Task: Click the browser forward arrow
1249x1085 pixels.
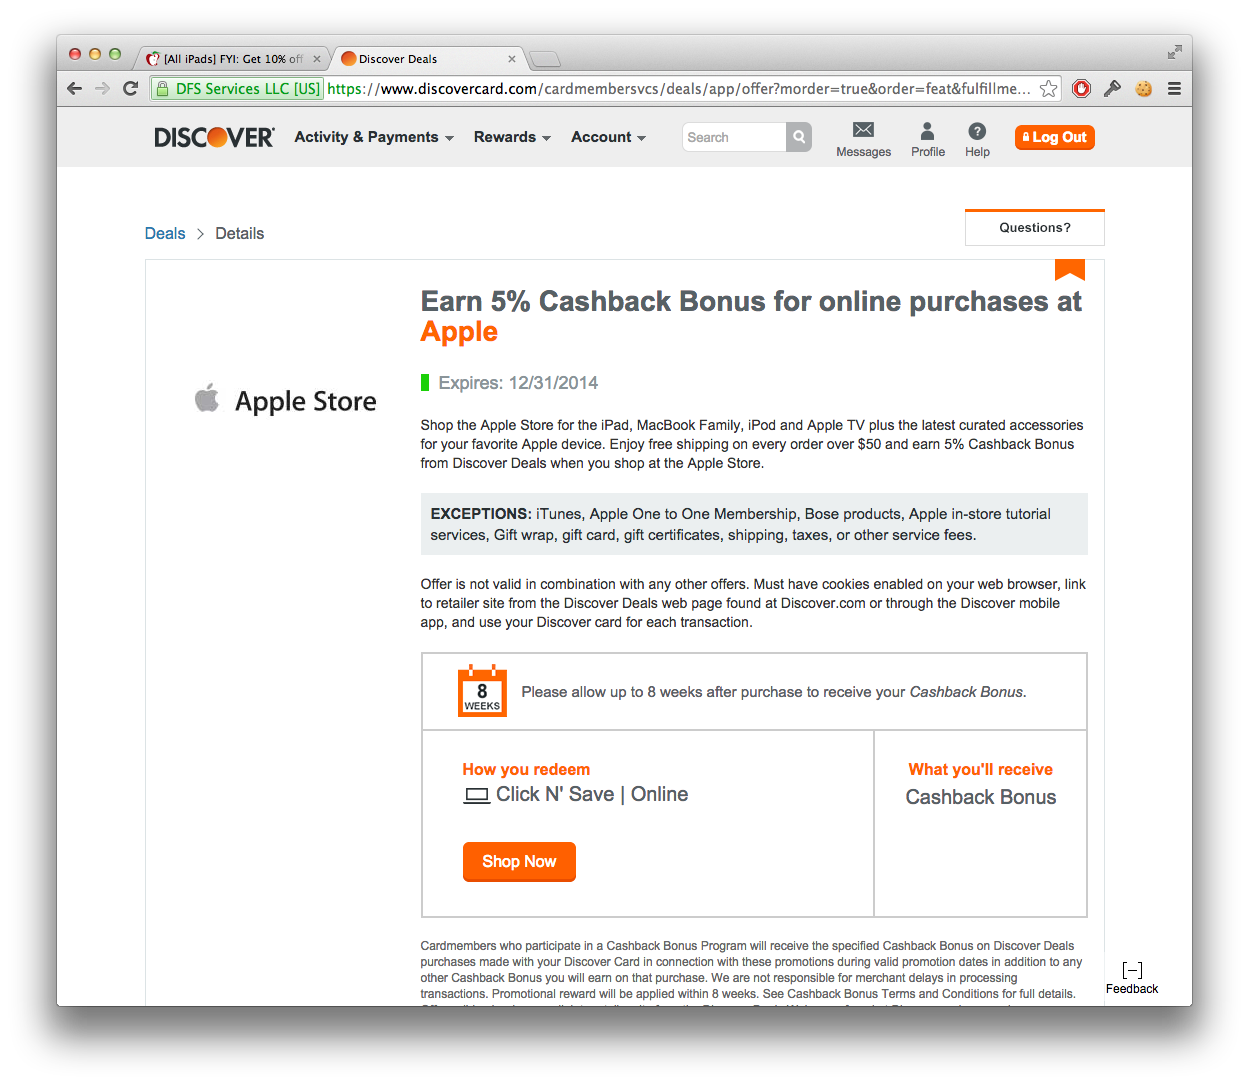Action: pyautogui.click(x=102, y=89)
